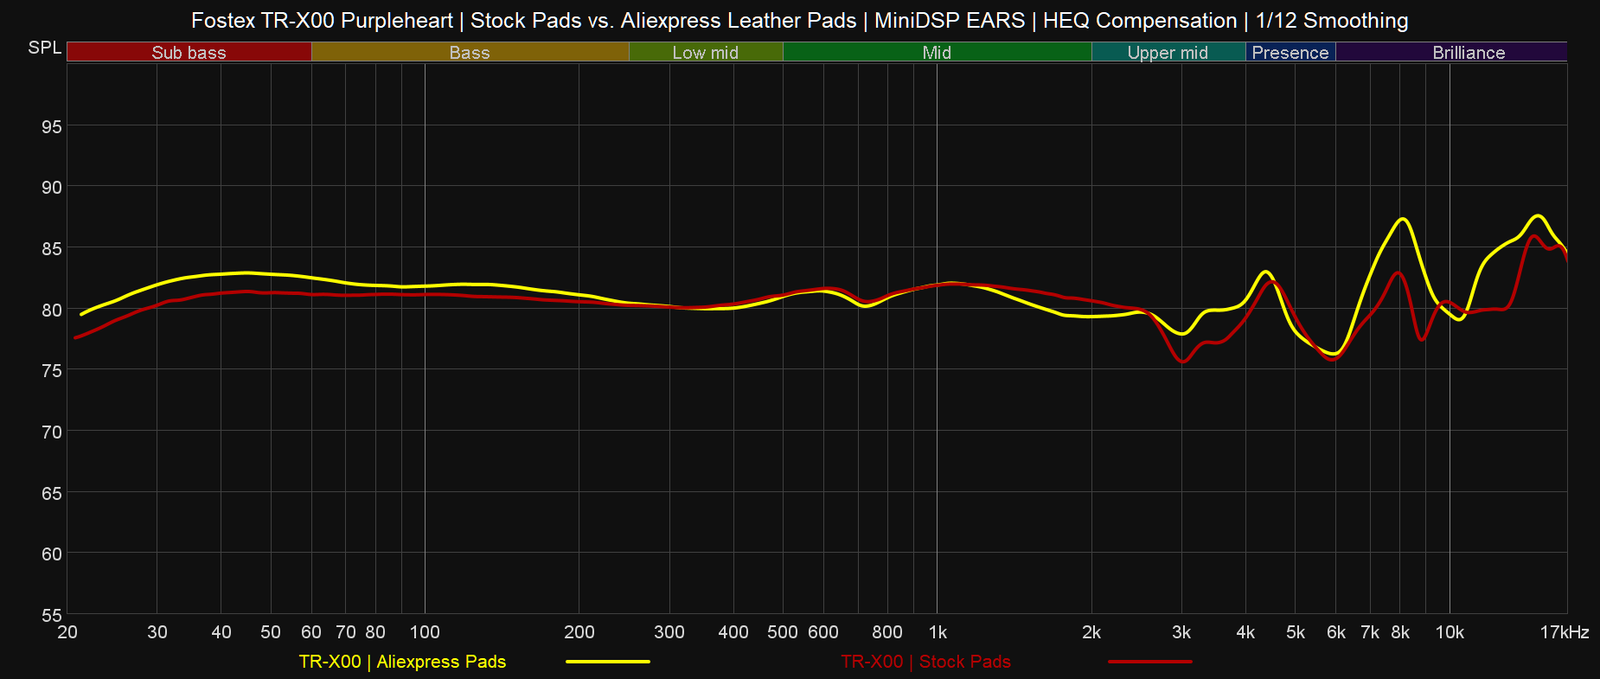This screenshot has width=1600, height=679.
Task: Click the yellow legend line swatch
Action: pyautogui.click(x=608, y=662)
